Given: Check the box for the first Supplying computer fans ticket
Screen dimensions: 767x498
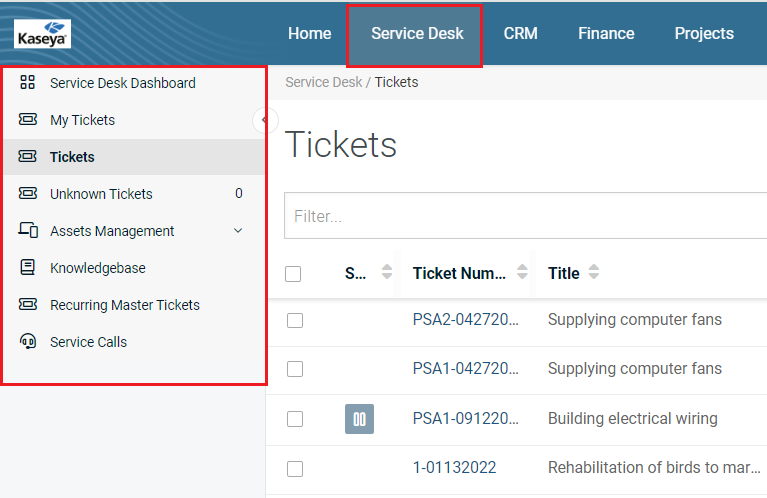Looking at the screenshot, I should (294, 320).
